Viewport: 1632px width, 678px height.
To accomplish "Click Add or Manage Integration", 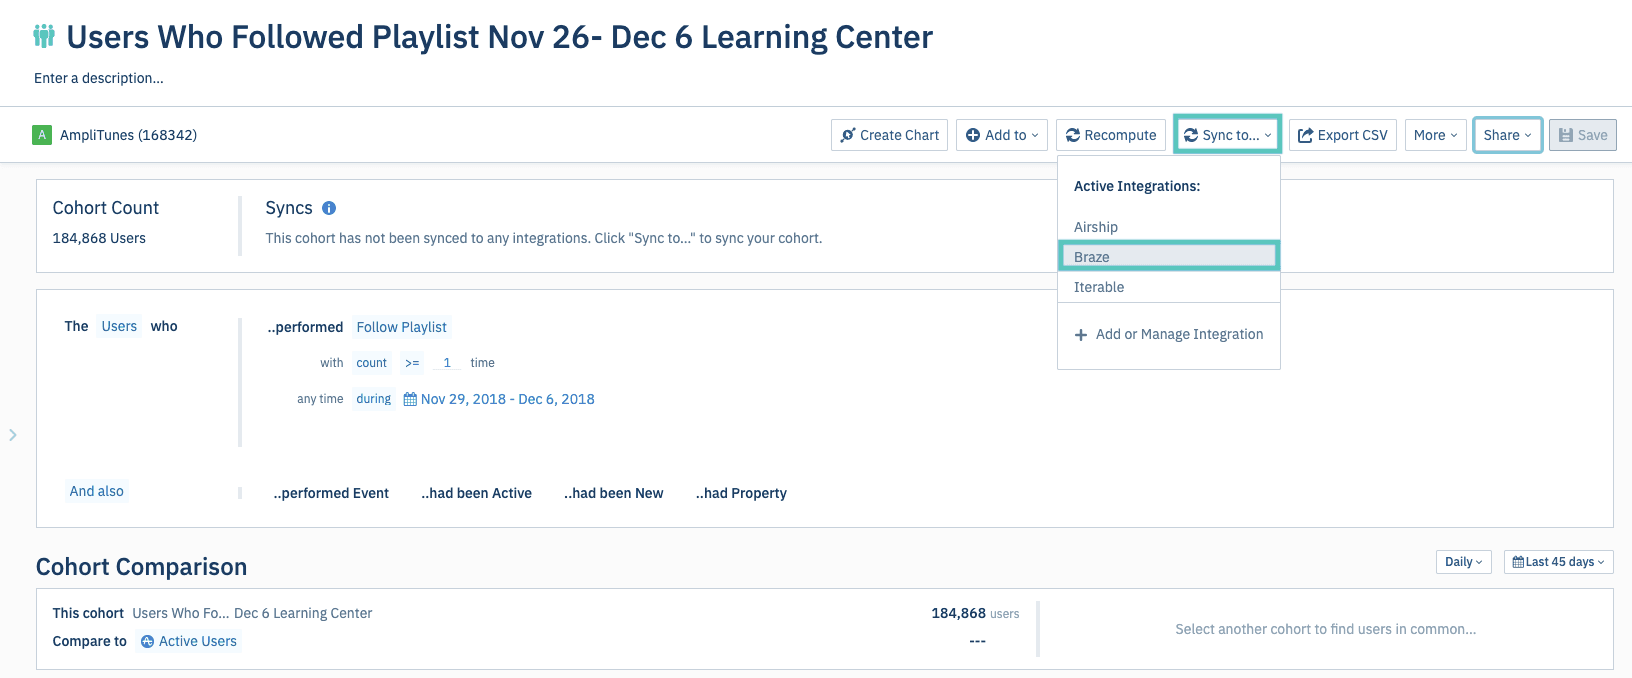I will point(1169,334).
